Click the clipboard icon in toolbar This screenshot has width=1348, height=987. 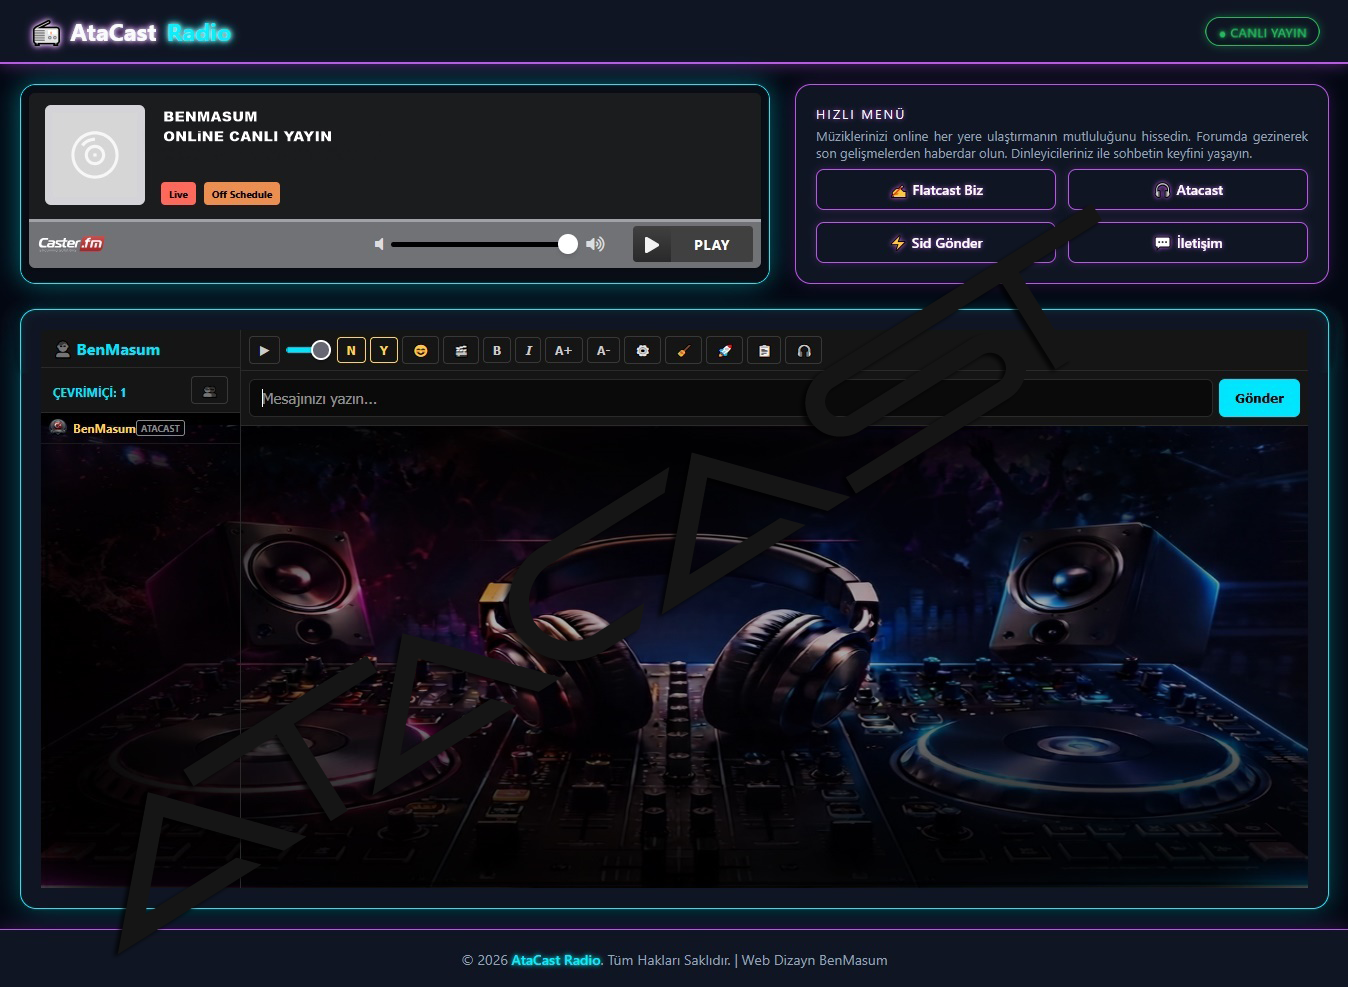tap(764, 351)
